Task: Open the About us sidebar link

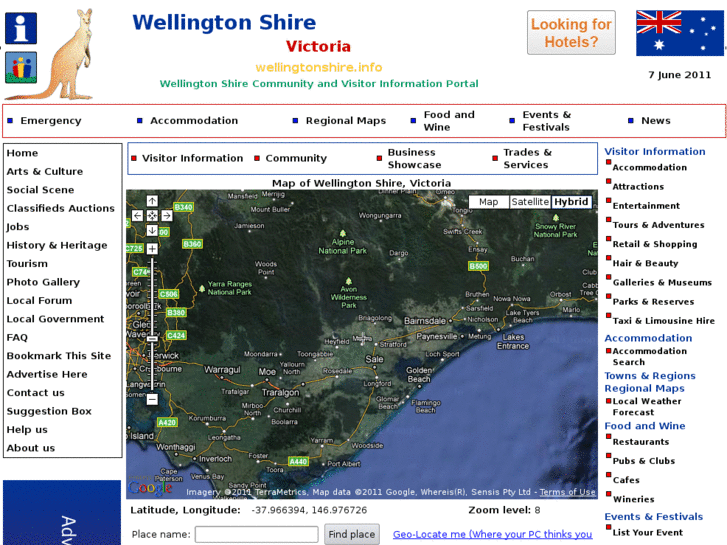Action: [x=31, y=448]
